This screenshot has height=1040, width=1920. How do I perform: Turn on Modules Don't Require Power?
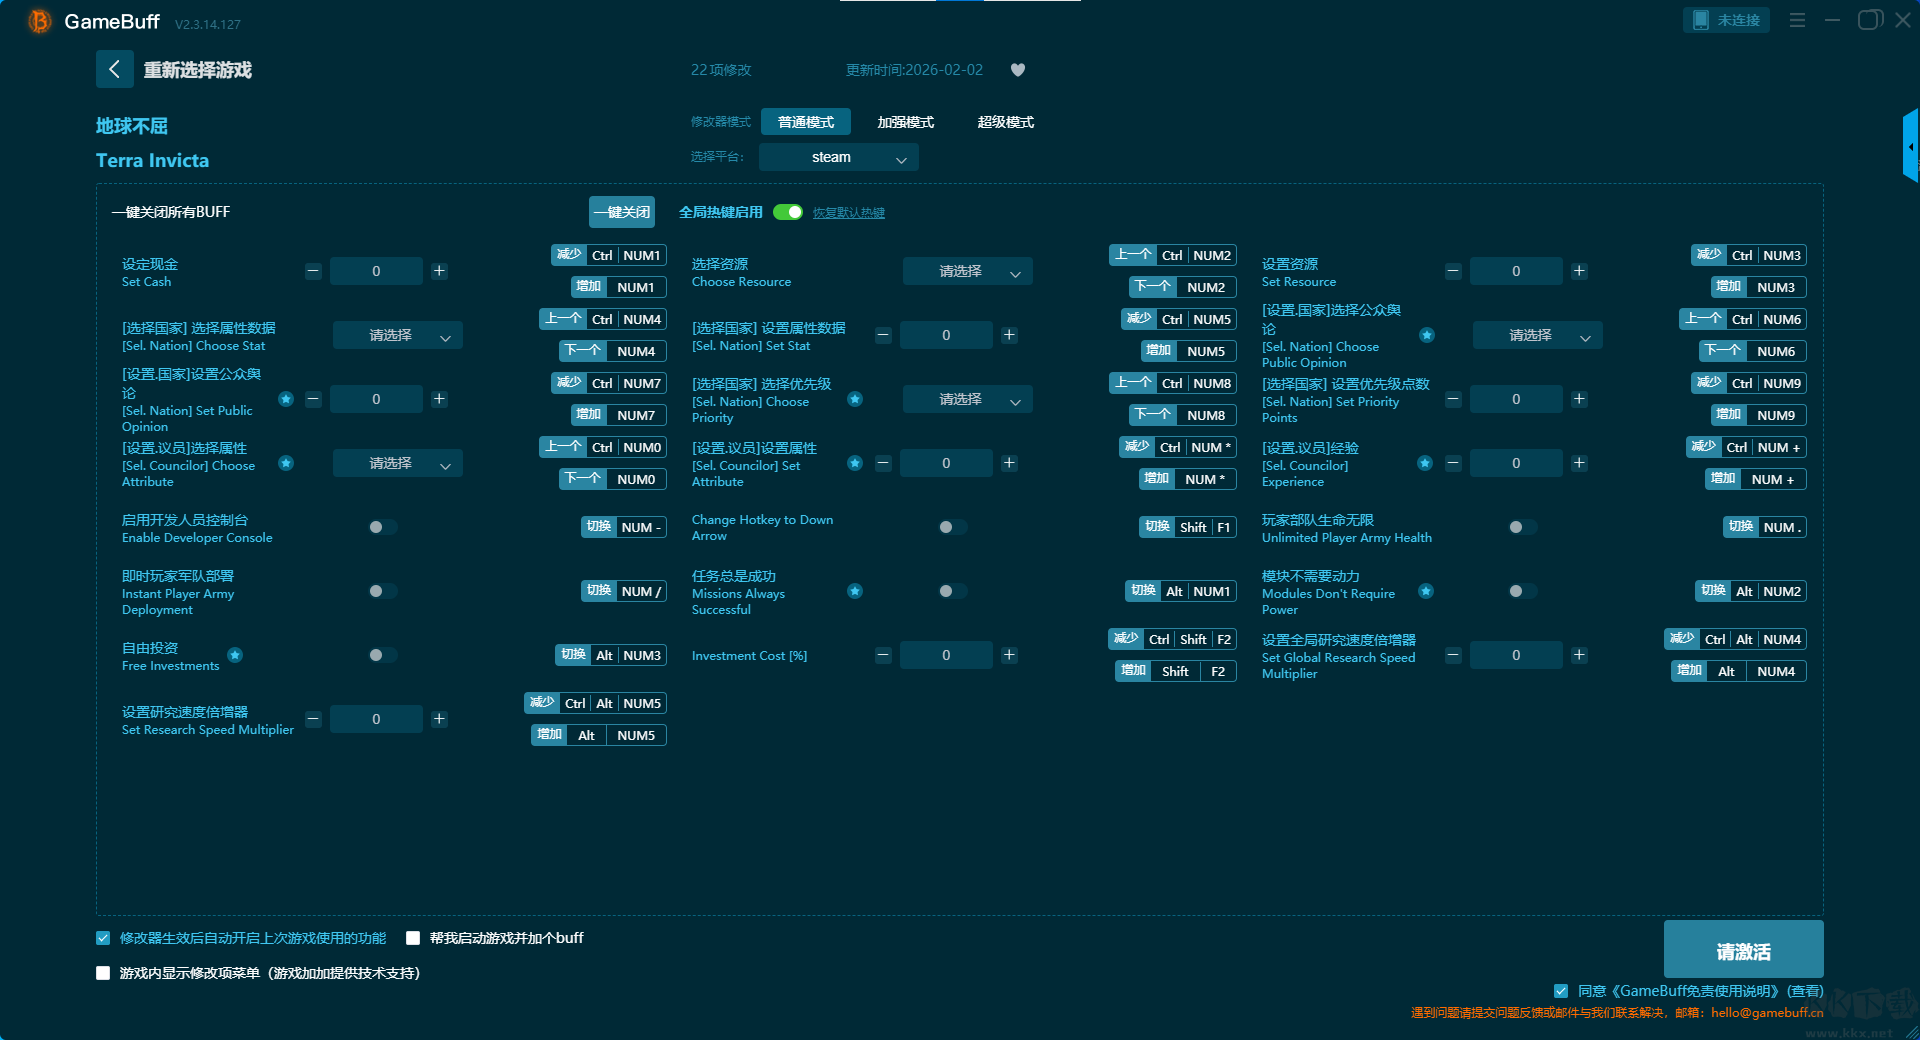[1523, 591]
